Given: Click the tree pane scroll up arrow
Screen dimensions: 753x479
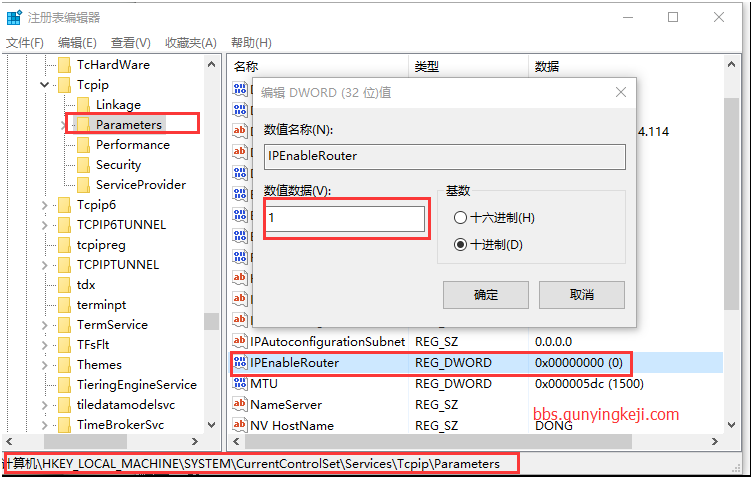Looking at the screenshot, I should click(x=211, y=64).
